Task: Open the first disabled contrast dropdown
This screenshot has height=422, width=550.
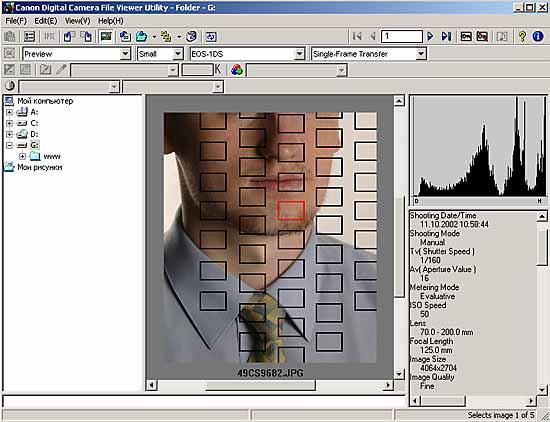Action: 114,86
